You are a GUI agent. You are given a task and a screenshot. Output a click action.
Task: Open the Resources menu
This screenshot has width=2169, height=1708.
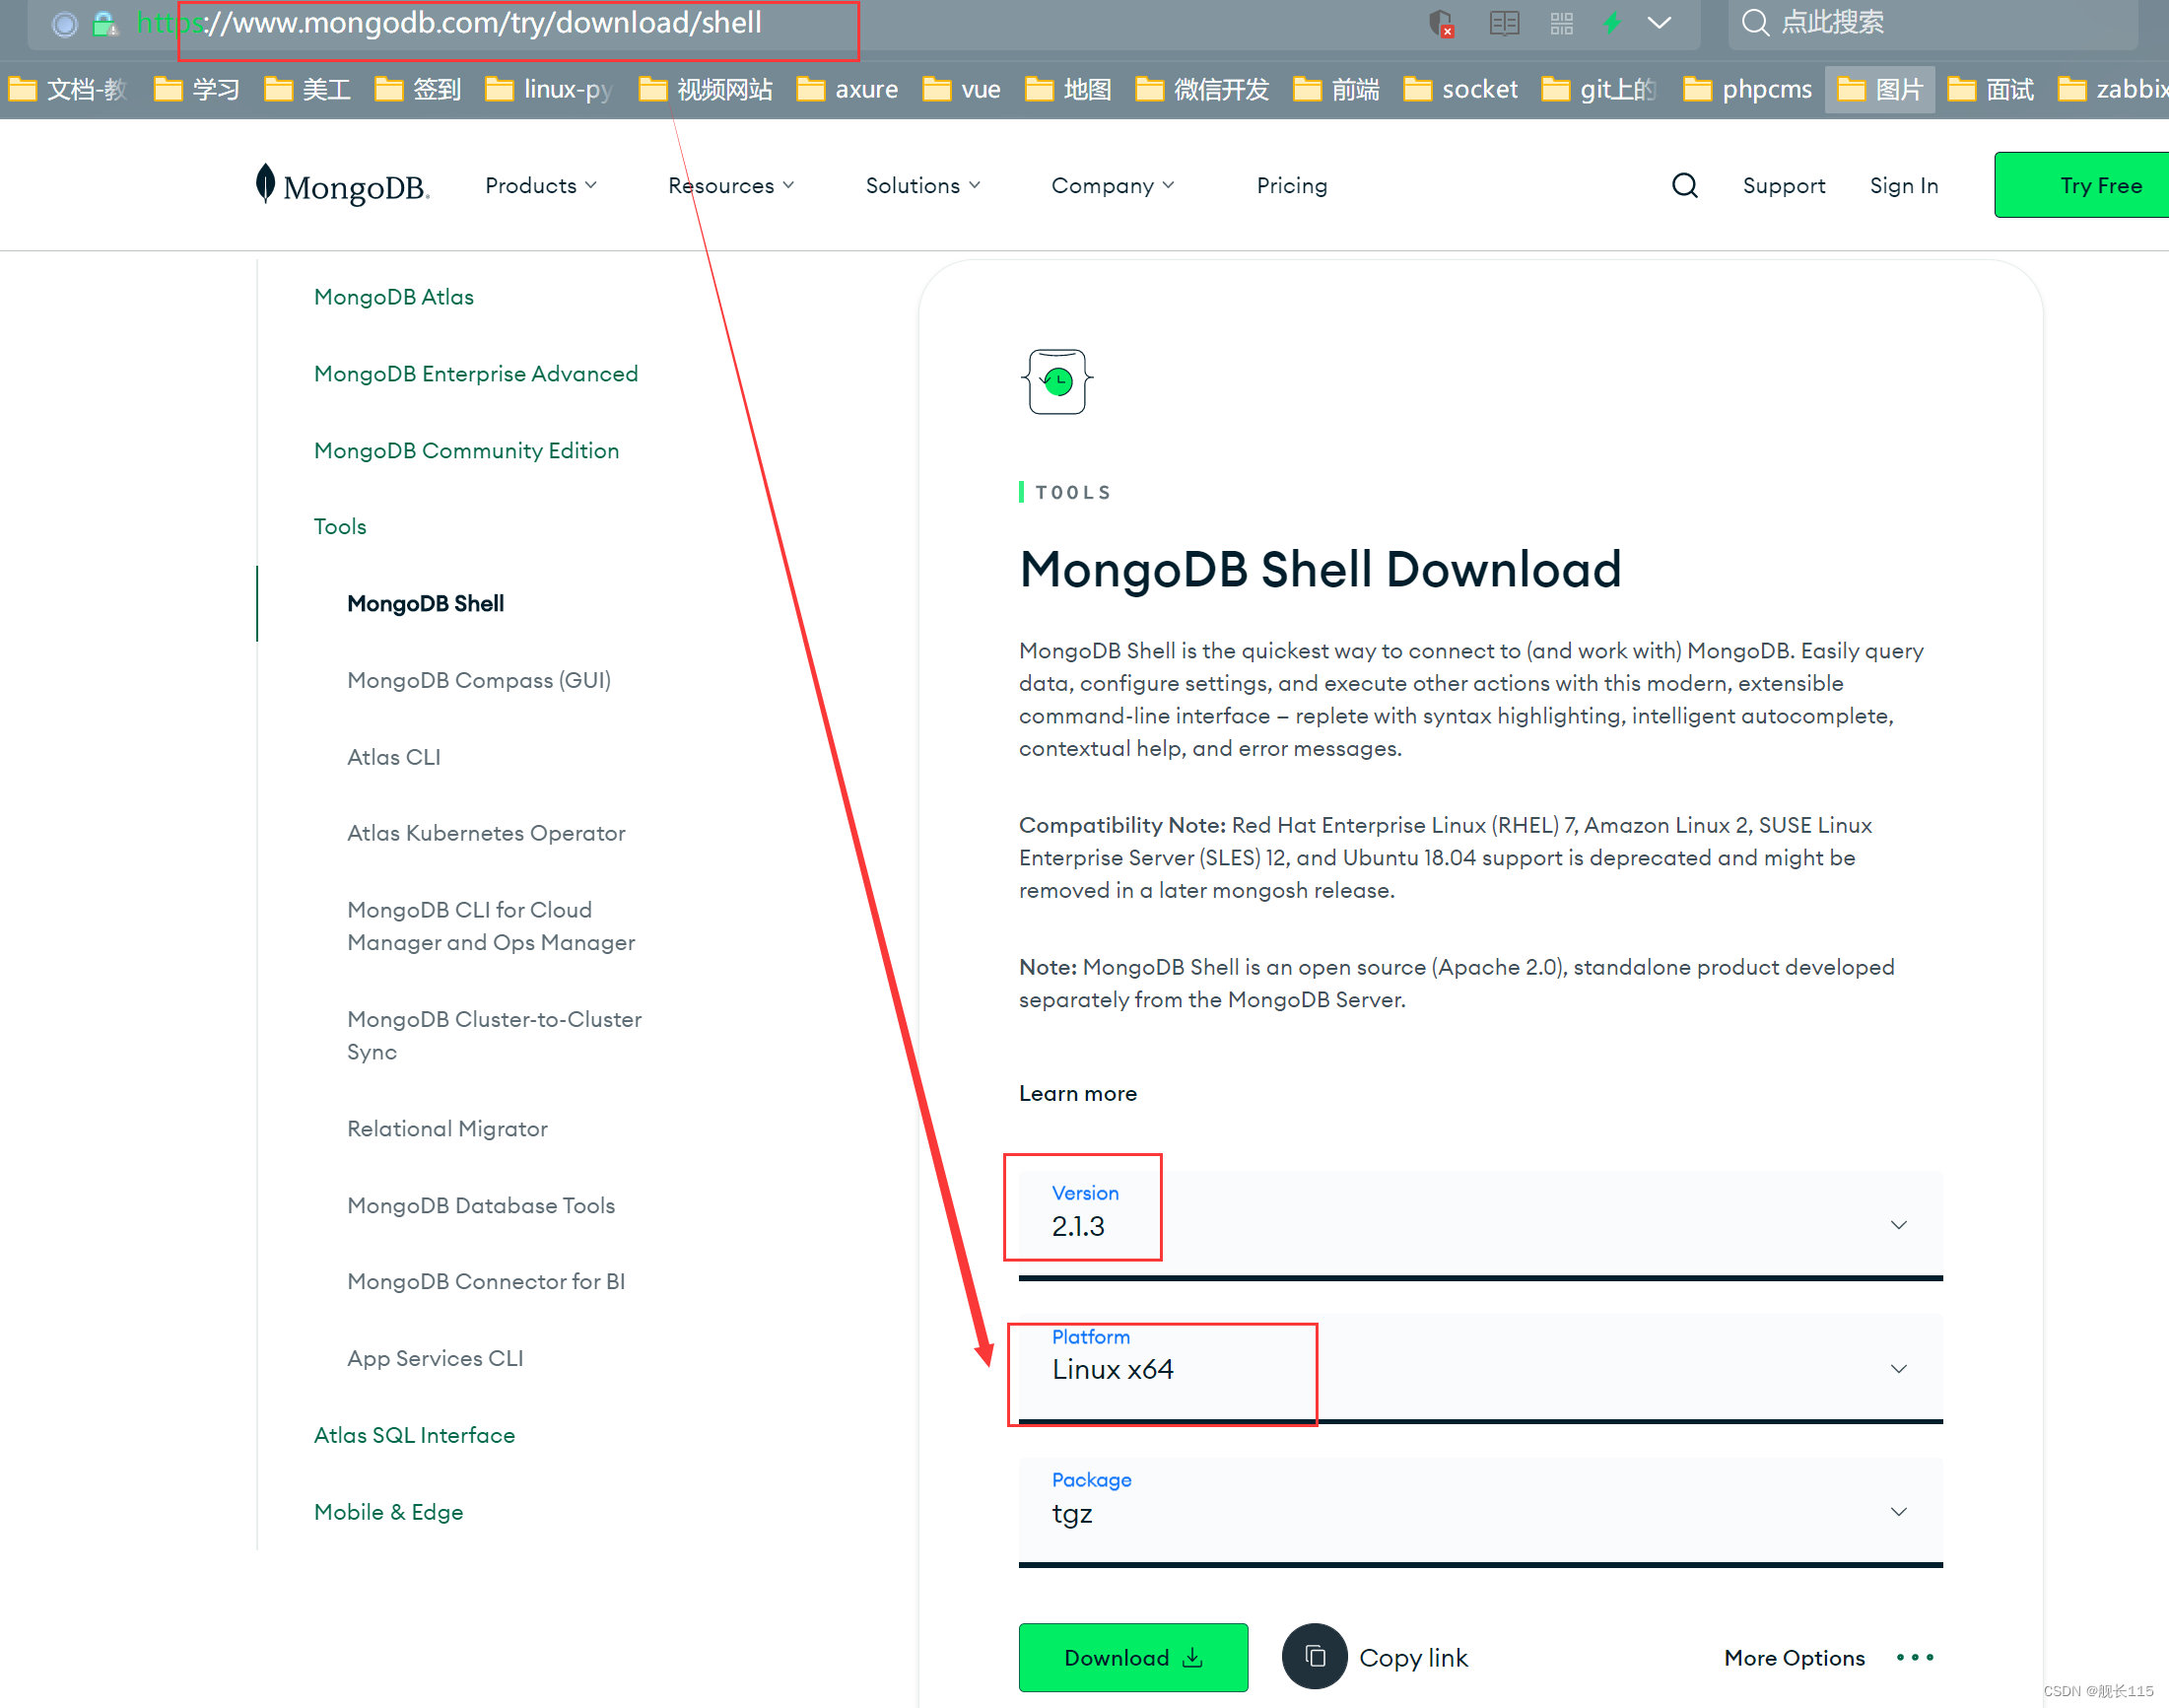tap(732, 185)
